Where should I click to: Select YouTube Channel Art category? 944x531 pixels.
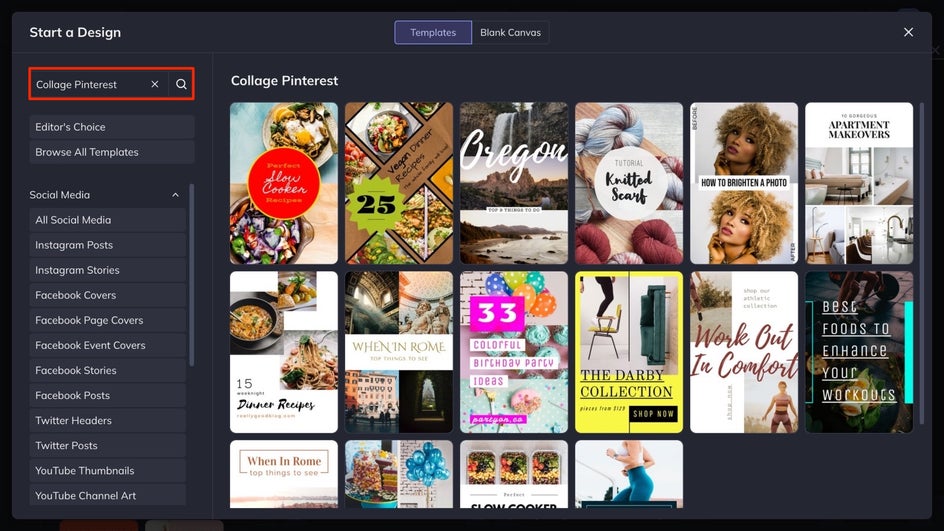(x=108, y=495)
